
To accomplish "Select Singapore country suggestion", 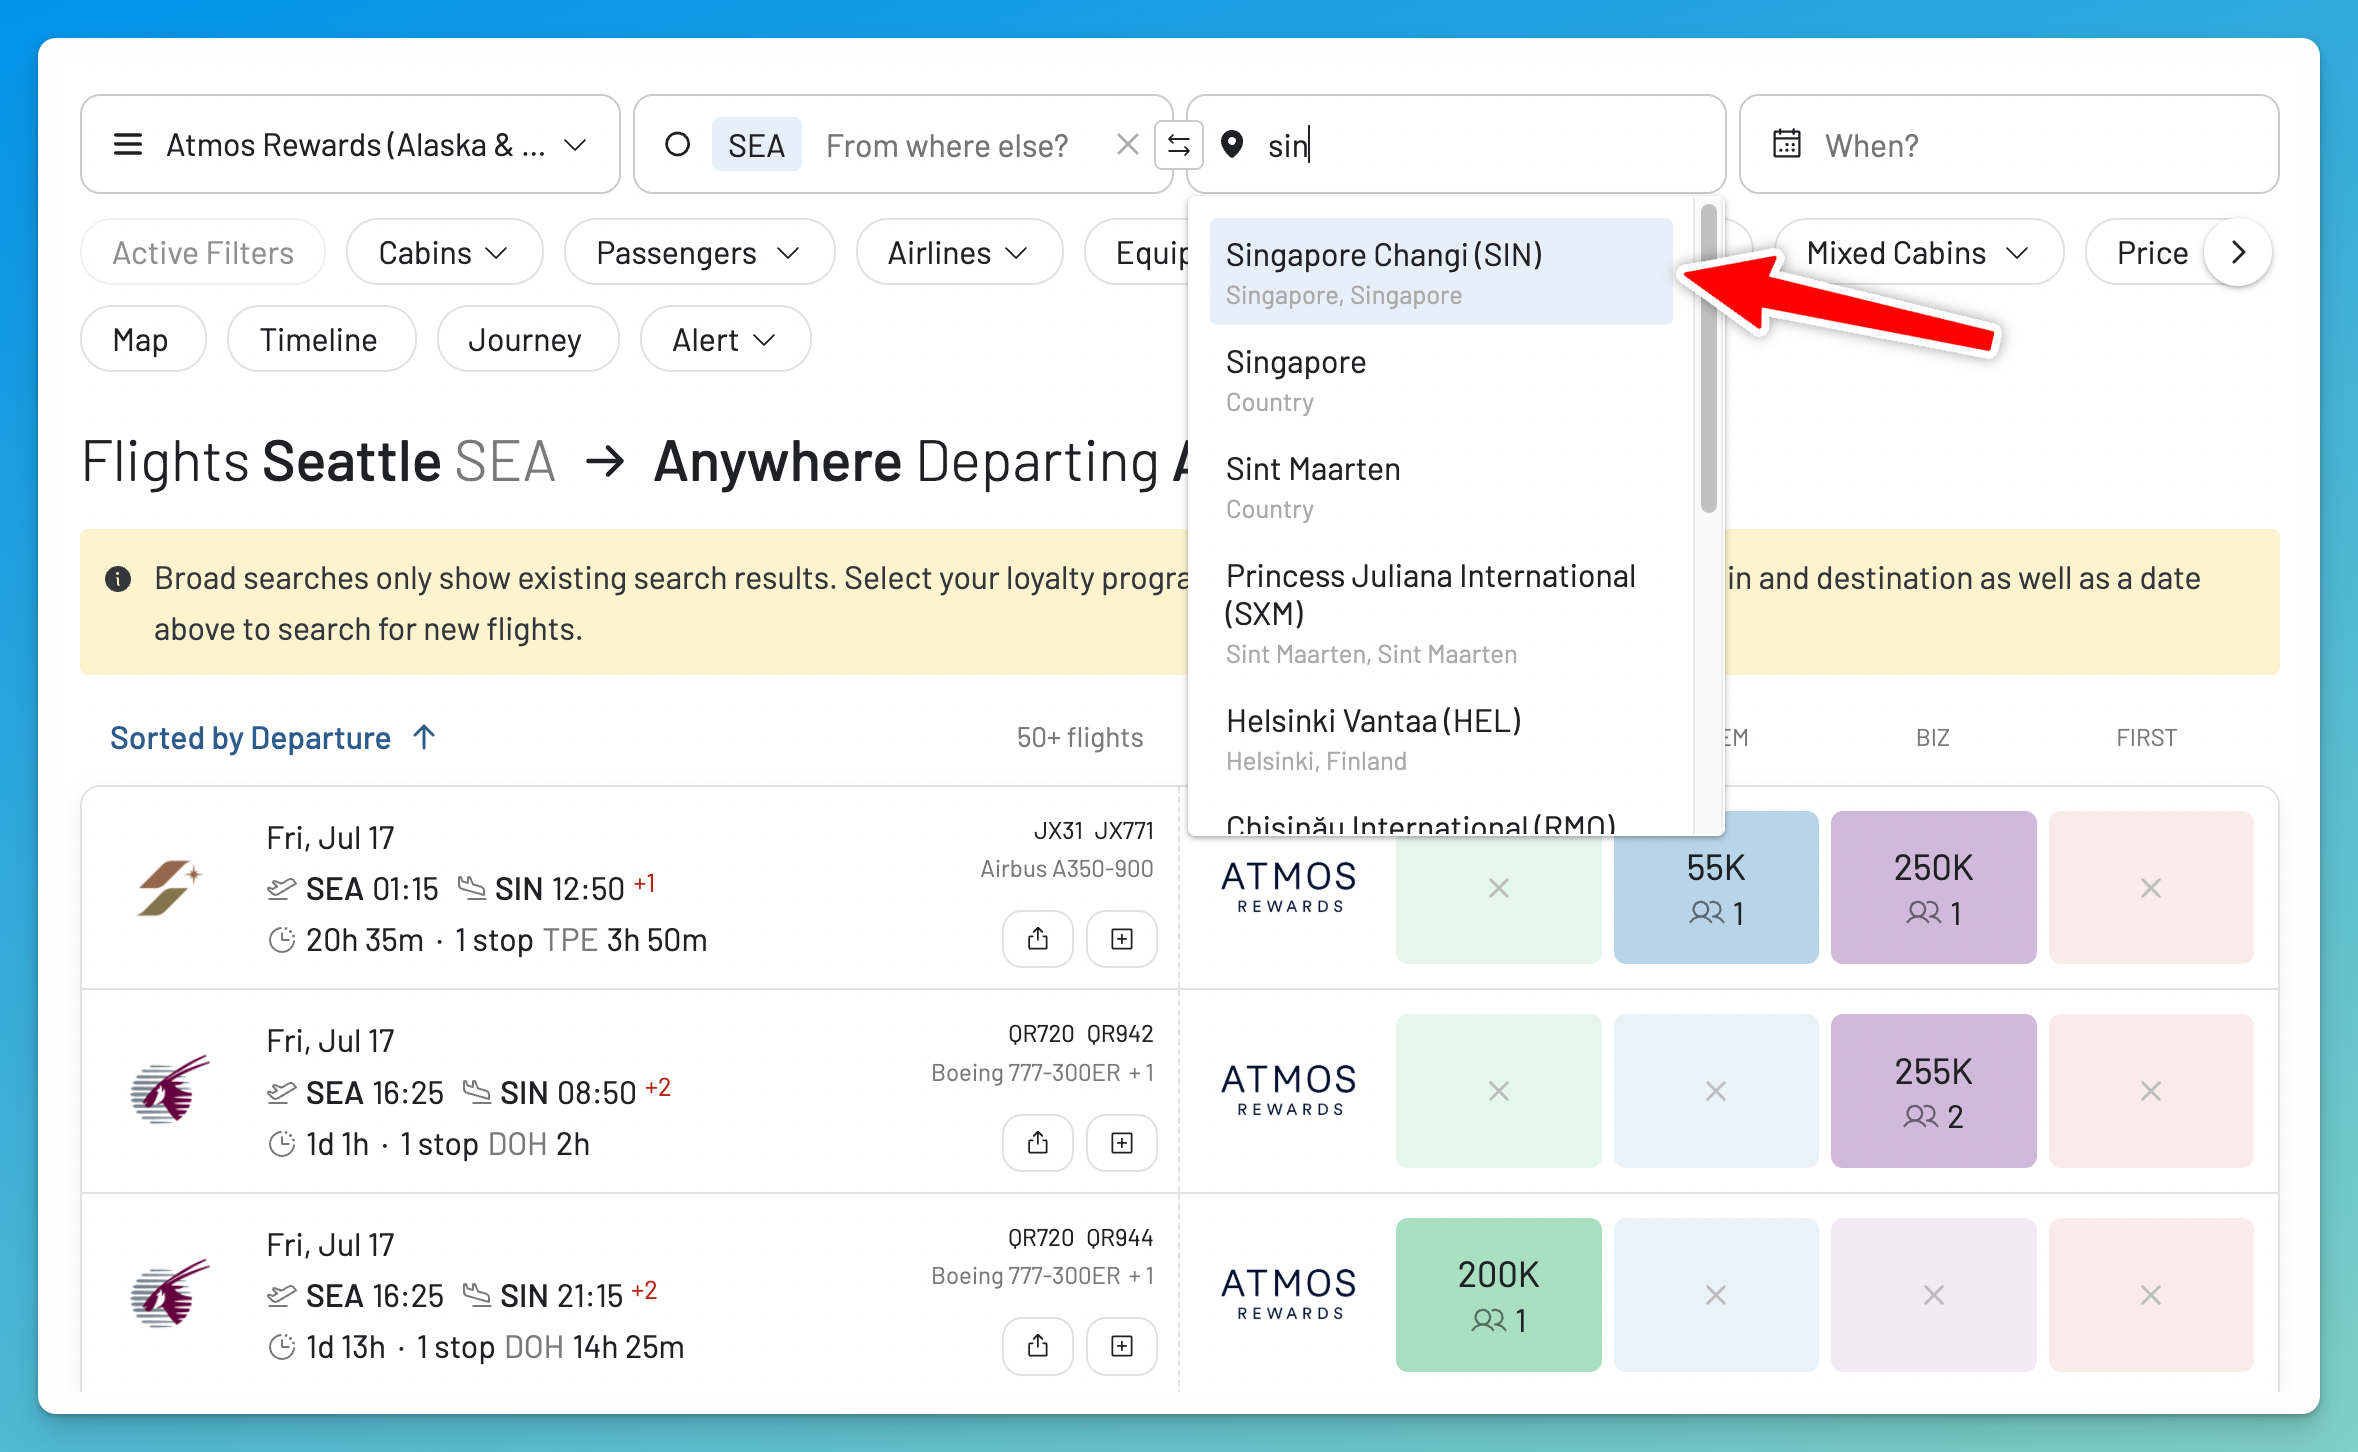I will click(x=1440, y=380).
